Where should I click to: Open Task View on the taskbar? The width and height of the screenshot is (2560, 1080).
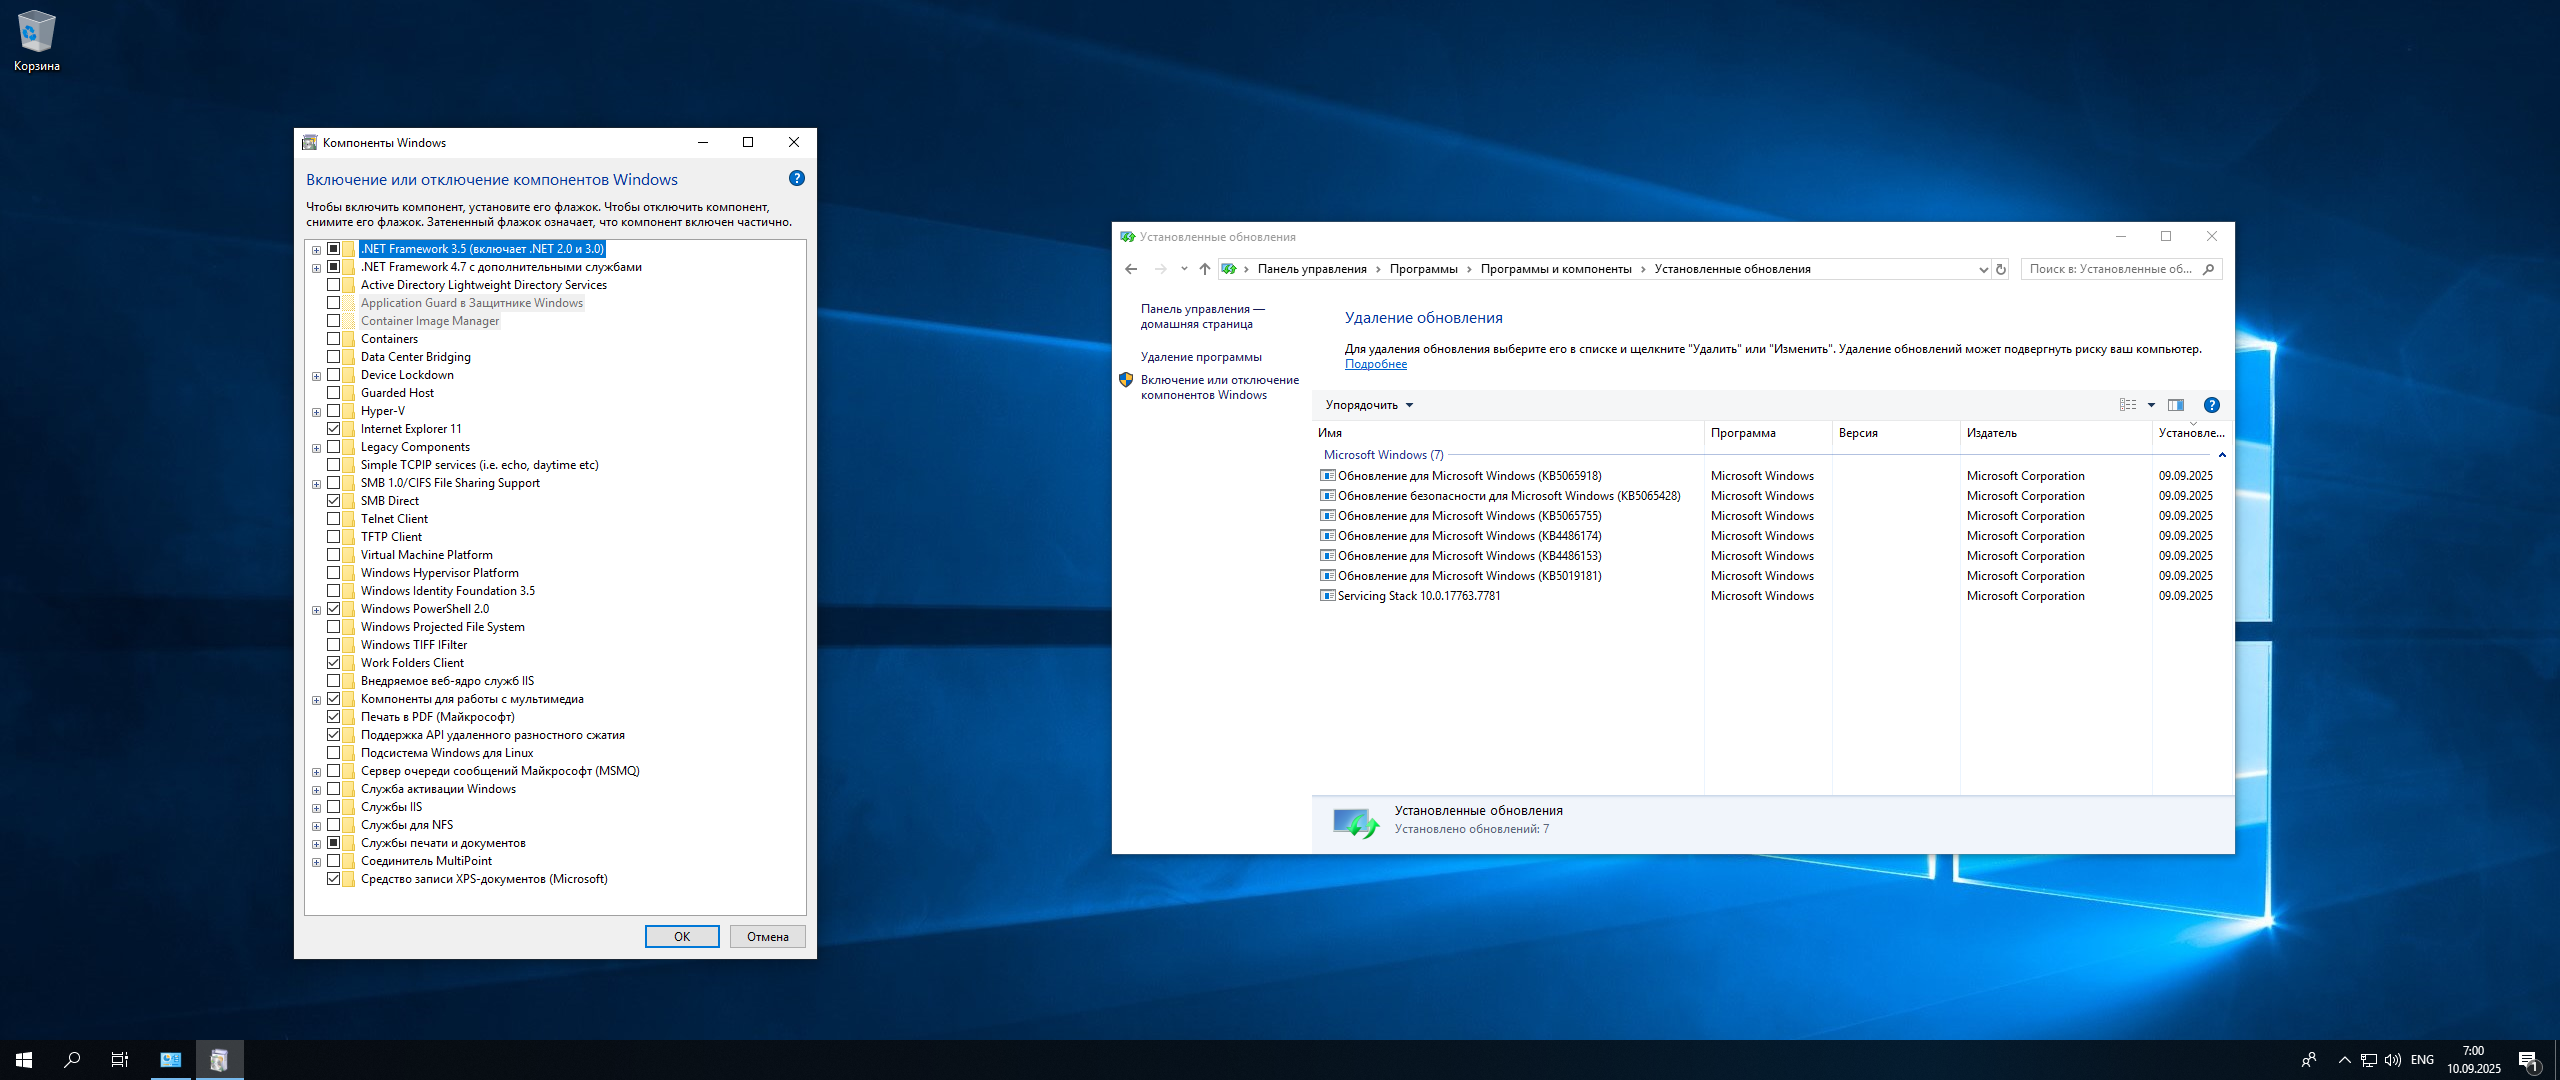pyautogui.click(x=120, y=1060)
